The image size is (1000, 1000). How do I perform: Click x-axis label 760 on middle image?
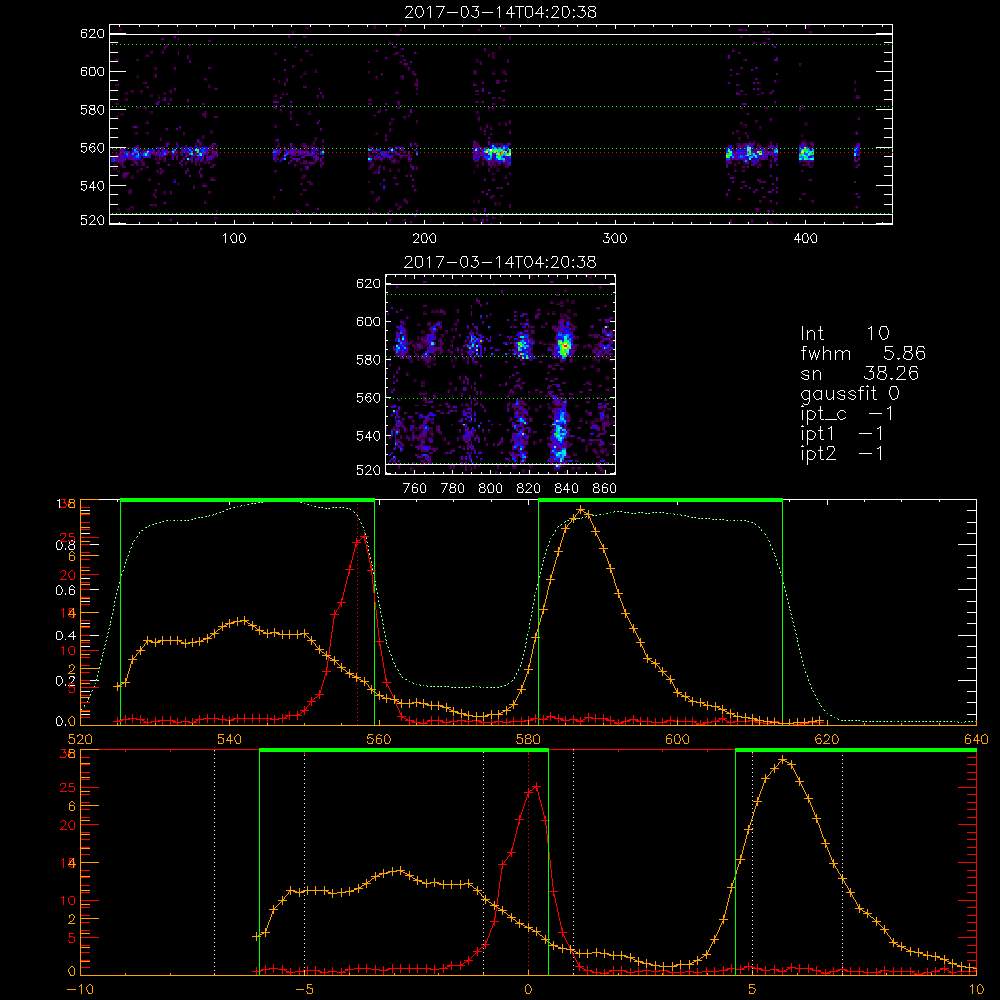coord(415,489)
